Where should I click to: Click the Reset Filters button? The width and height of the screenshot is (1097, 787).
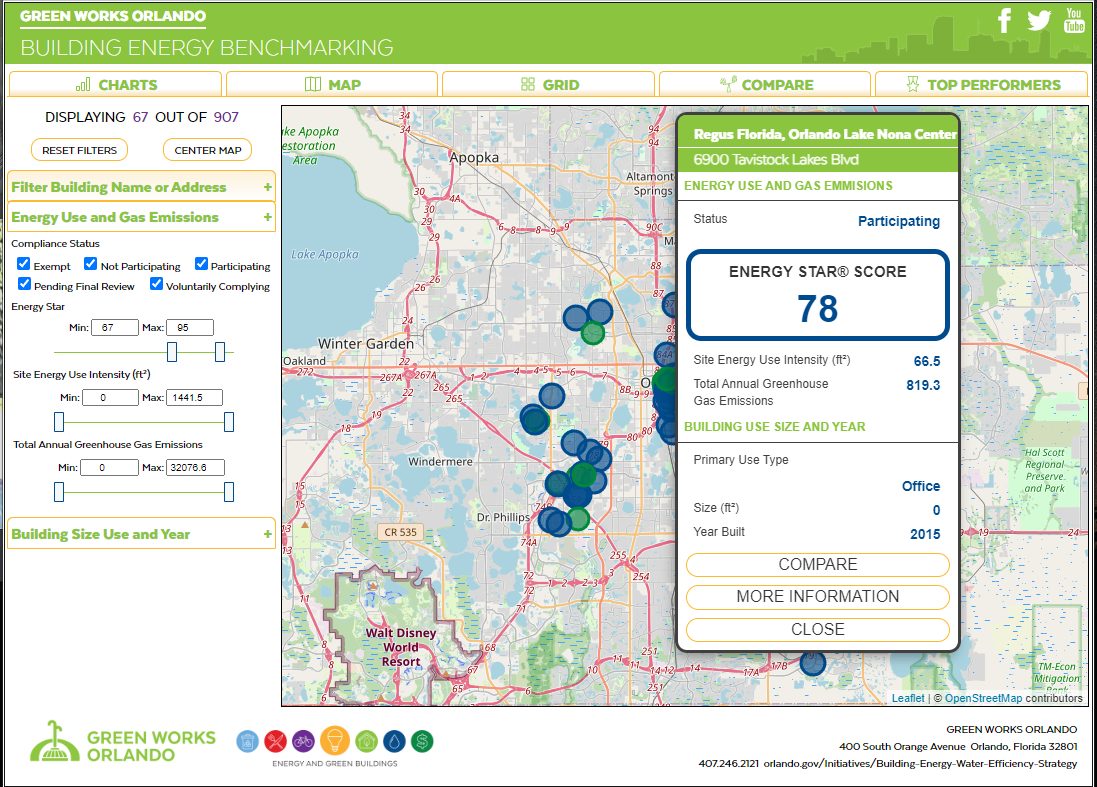click(79, 150)
